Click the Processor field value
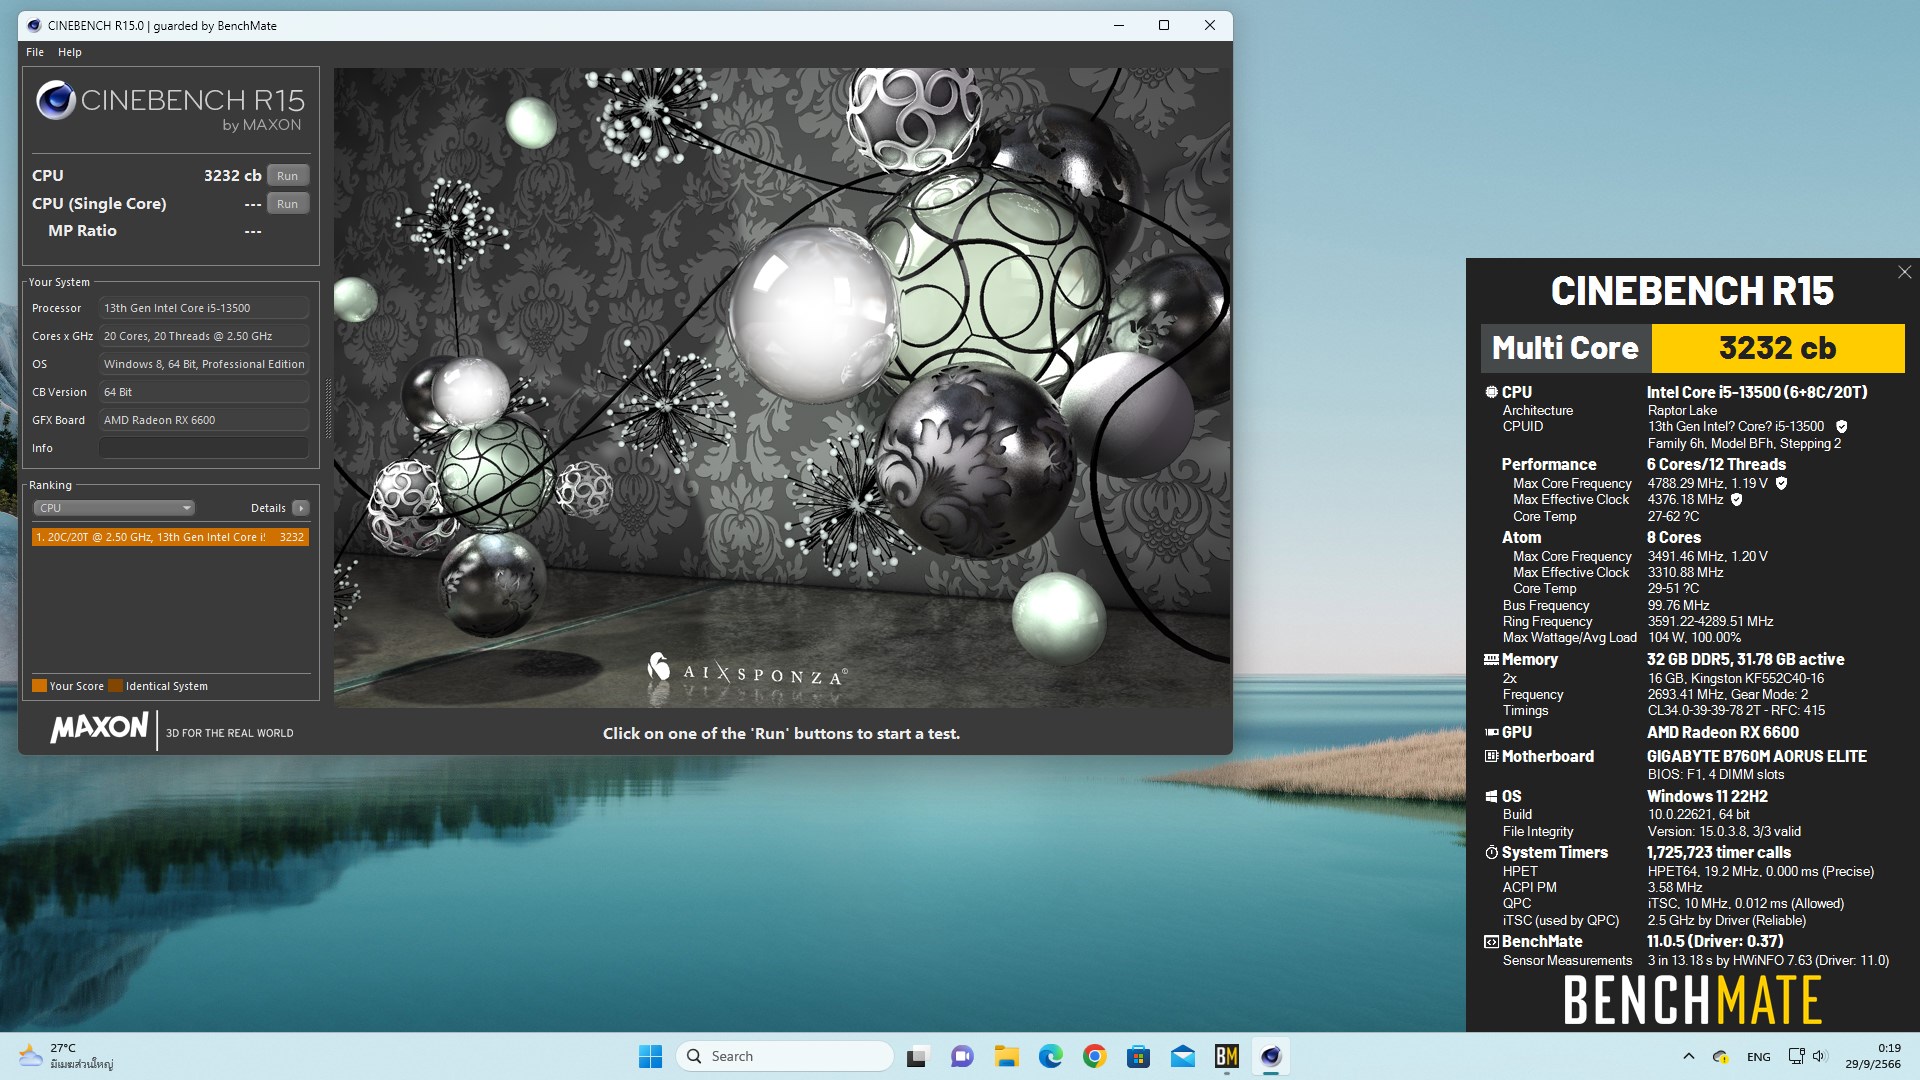Viewport: 1920px width, 1080px height. [204, 308]
